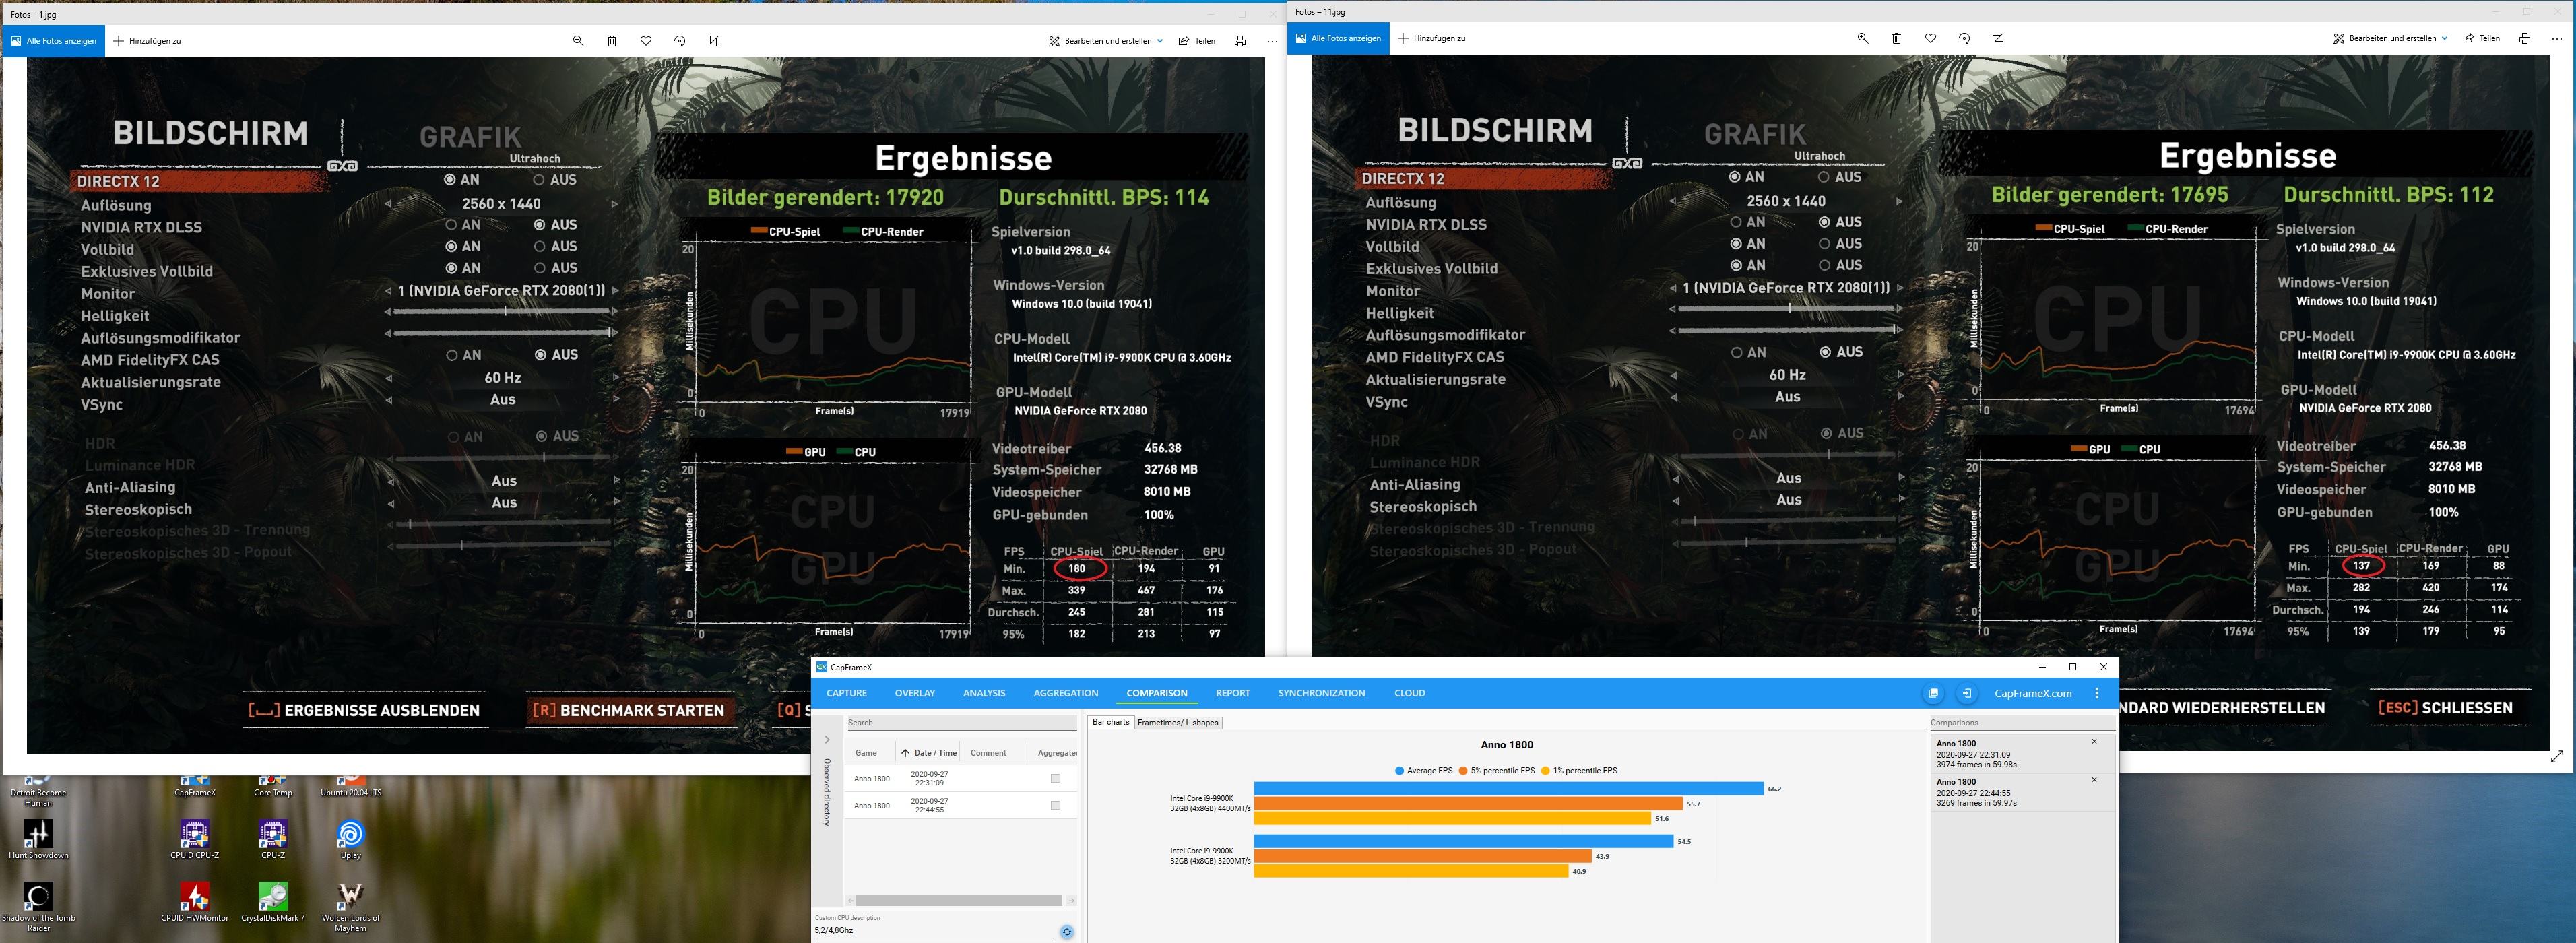The image size is (2576, 943).
Task: Expand Observed directory panel chevron
Action: pyautogui.click(x=827, y=740)
